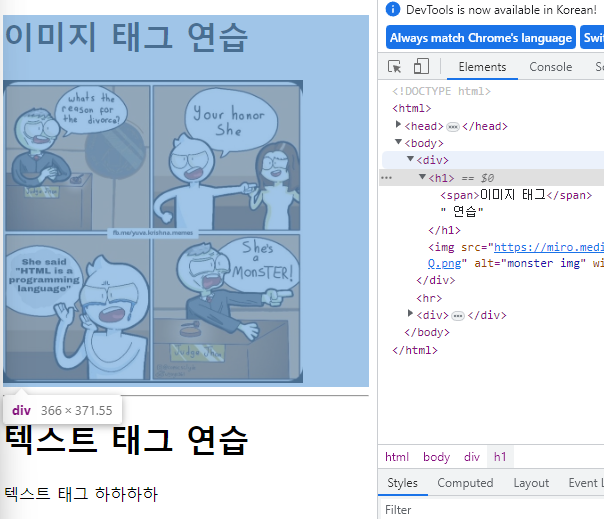The height and width of the screenshot is (519, 604).
Task: Activate the inspect element picker icon
Action: (x=394, y=67)
